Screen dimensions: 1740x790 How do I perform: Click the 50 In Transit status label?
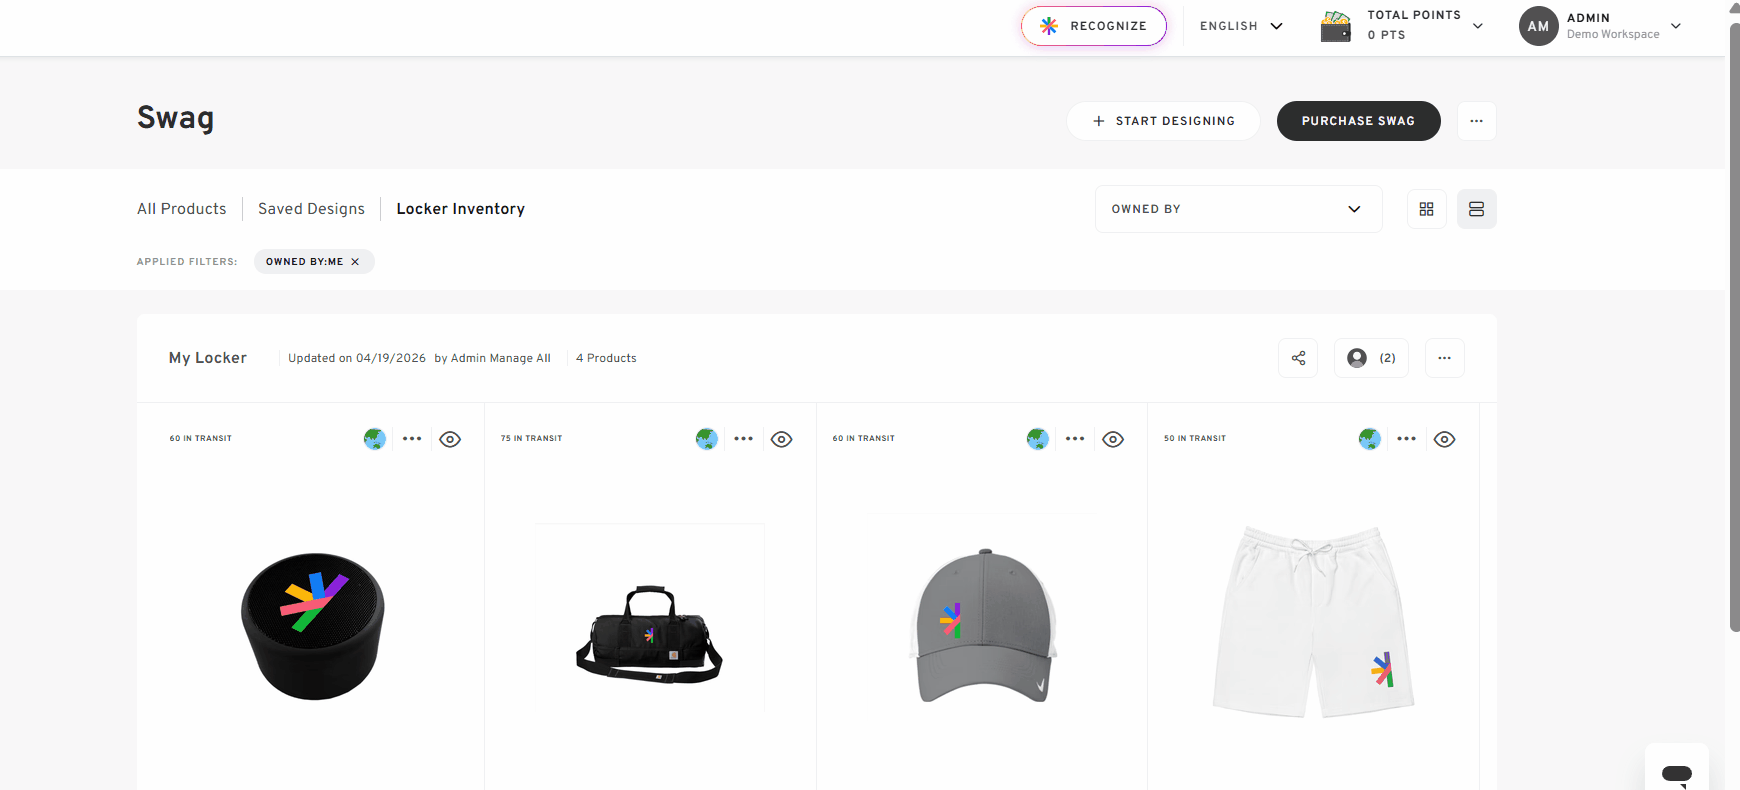click(1195, 439)
